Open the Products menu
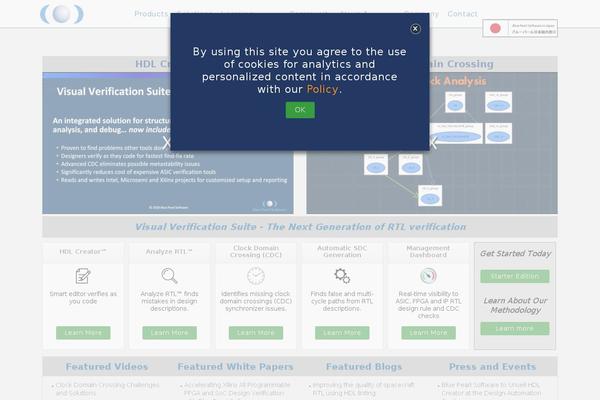This screenshot has width=600, height=400. (151, 14)
